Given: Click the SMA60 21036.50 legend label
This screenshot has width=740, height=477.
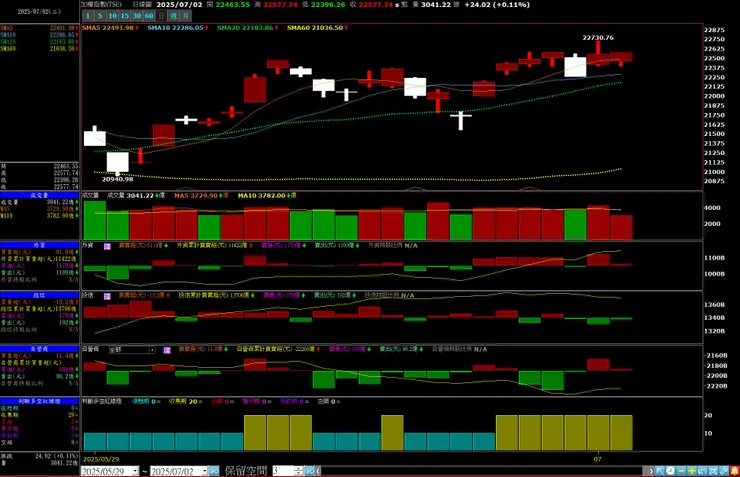Looking at the screenshot, I should [317, 28].
